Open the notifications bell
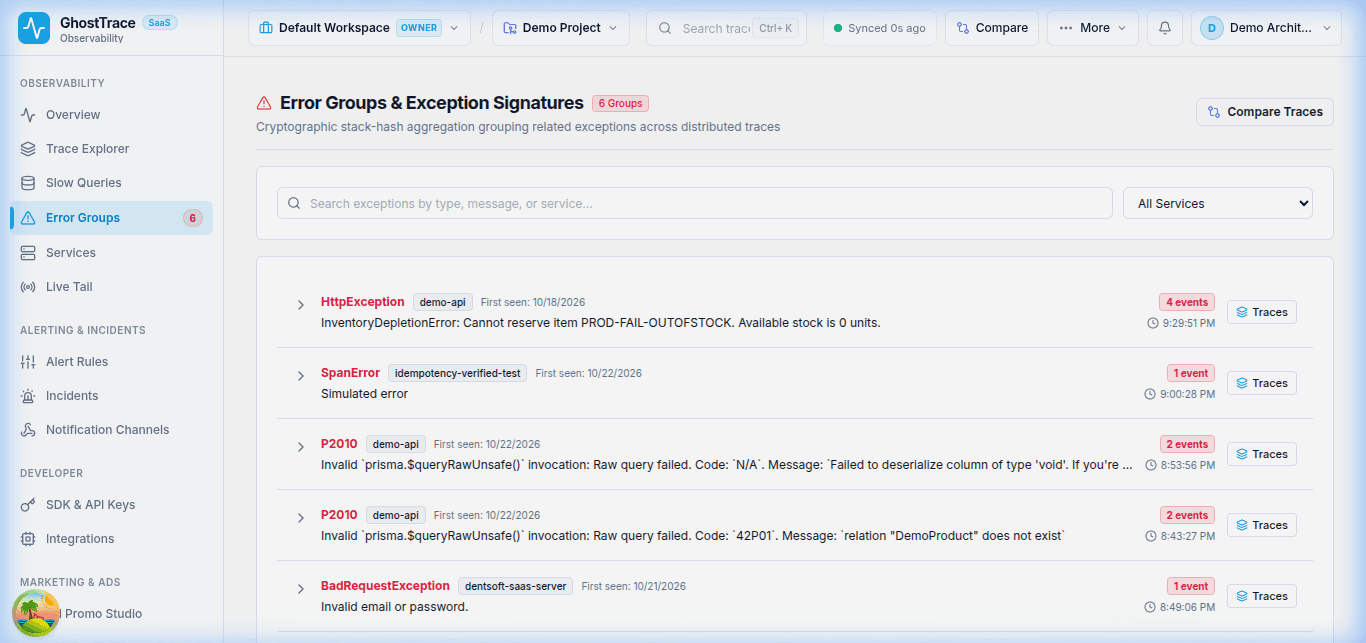 tap(1165, 28)
